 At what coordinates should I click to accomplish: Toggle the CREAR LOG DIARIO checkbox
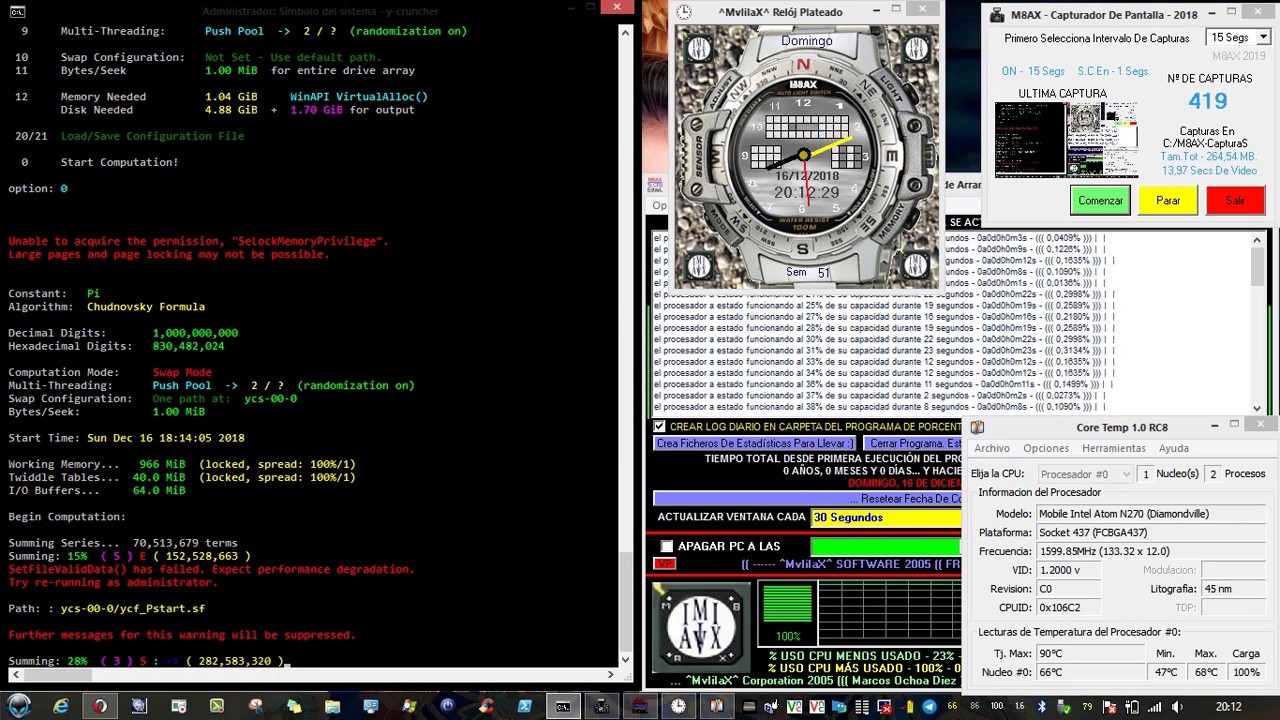pos(659,426)
